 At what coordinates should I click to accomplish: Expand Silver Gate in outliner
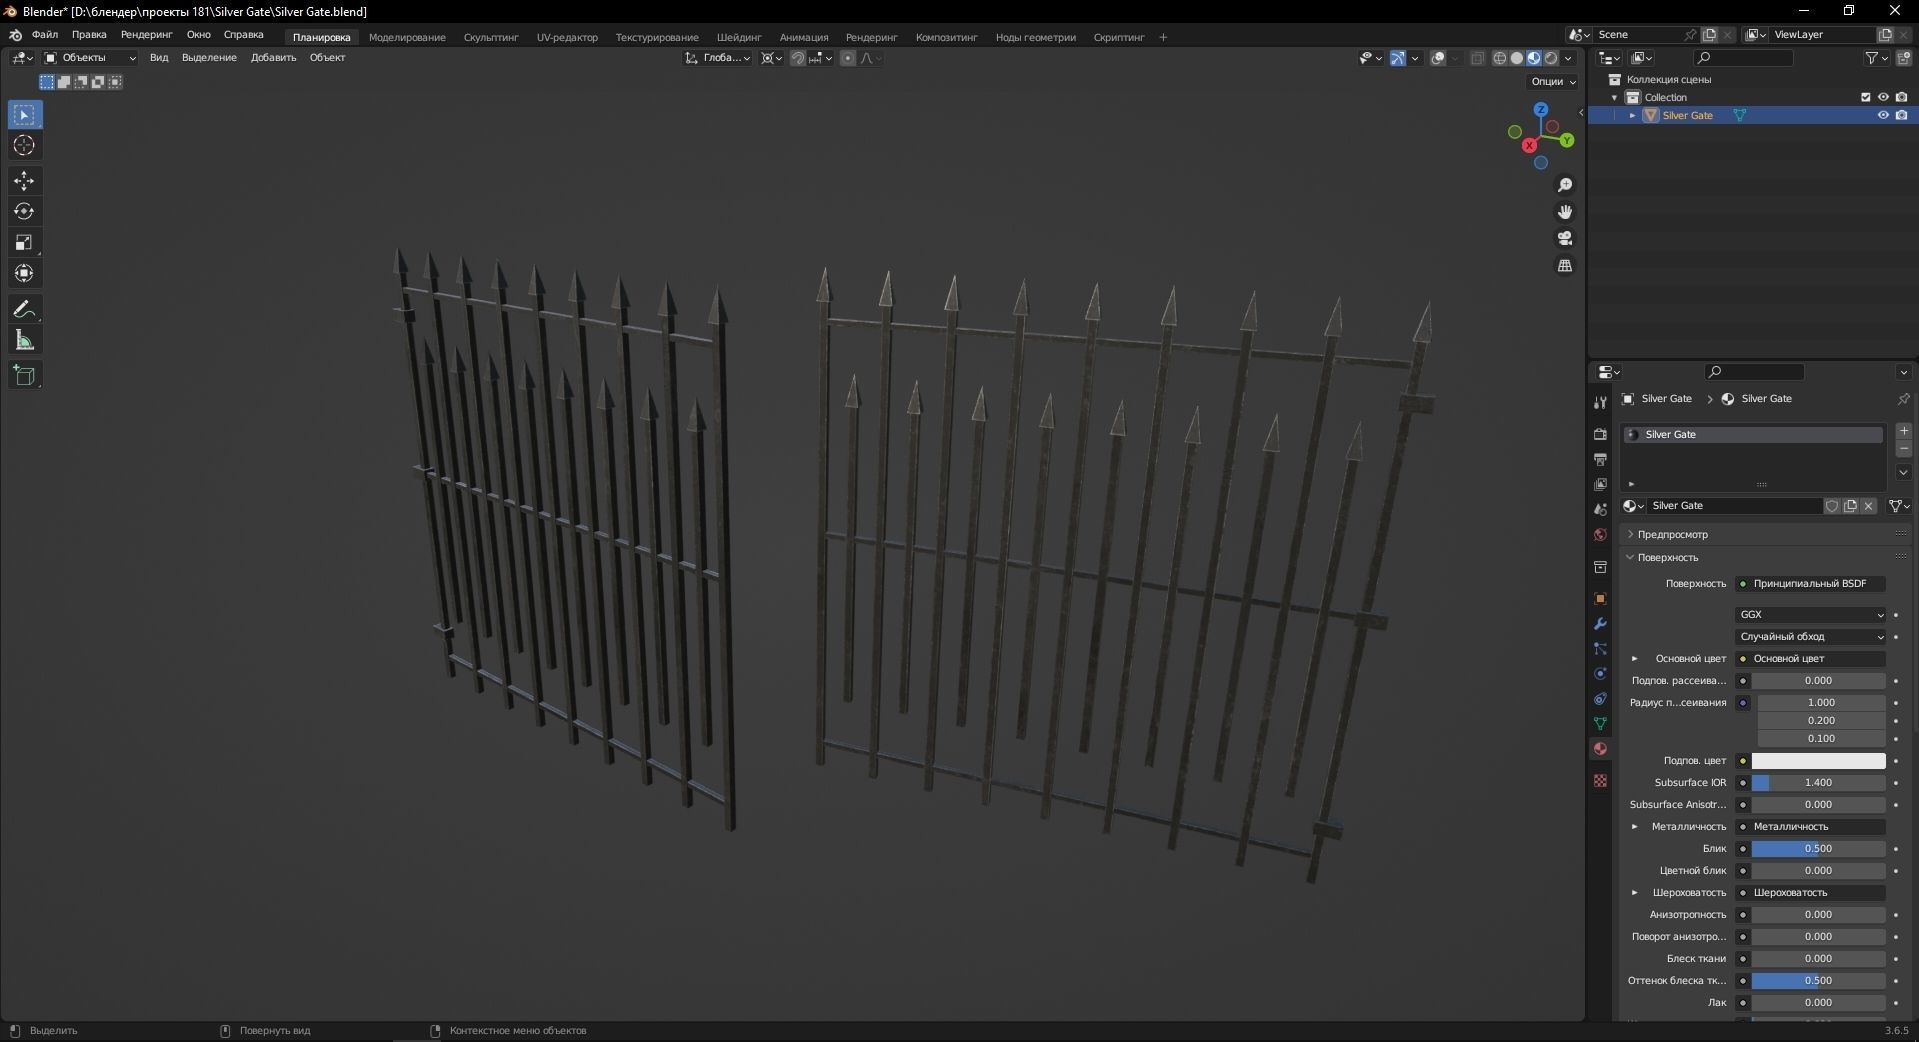(1632, 115)
